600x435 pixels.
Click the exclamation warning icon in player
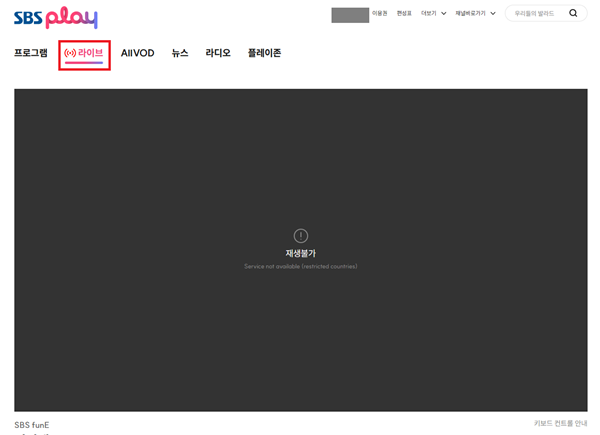(300, 236)
